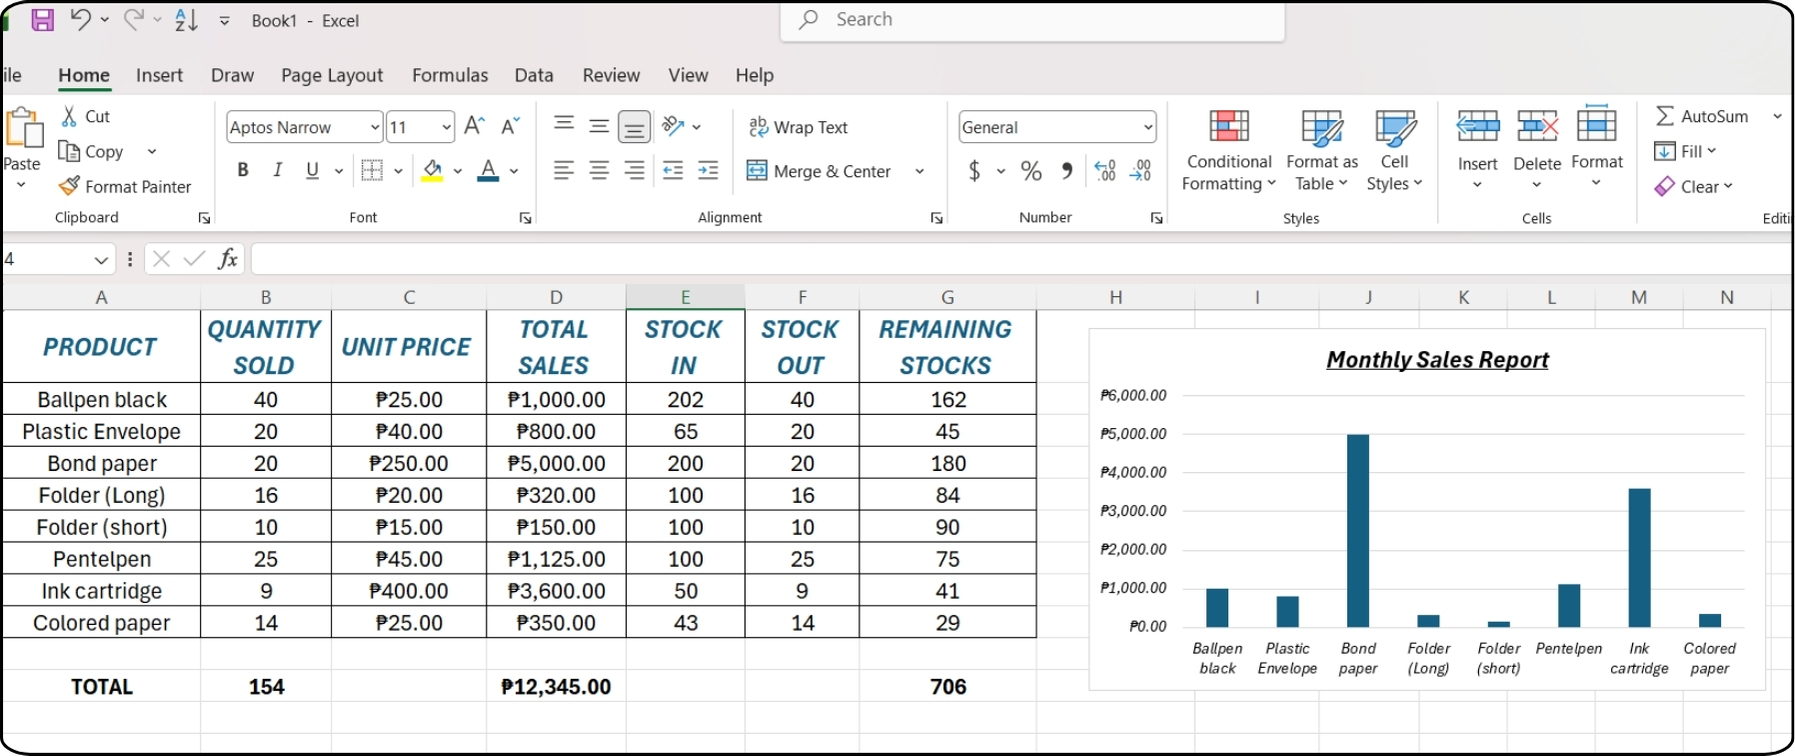1795x756 pixels.
Task: Increase font size with larger A icon
Action: point(475,126)
